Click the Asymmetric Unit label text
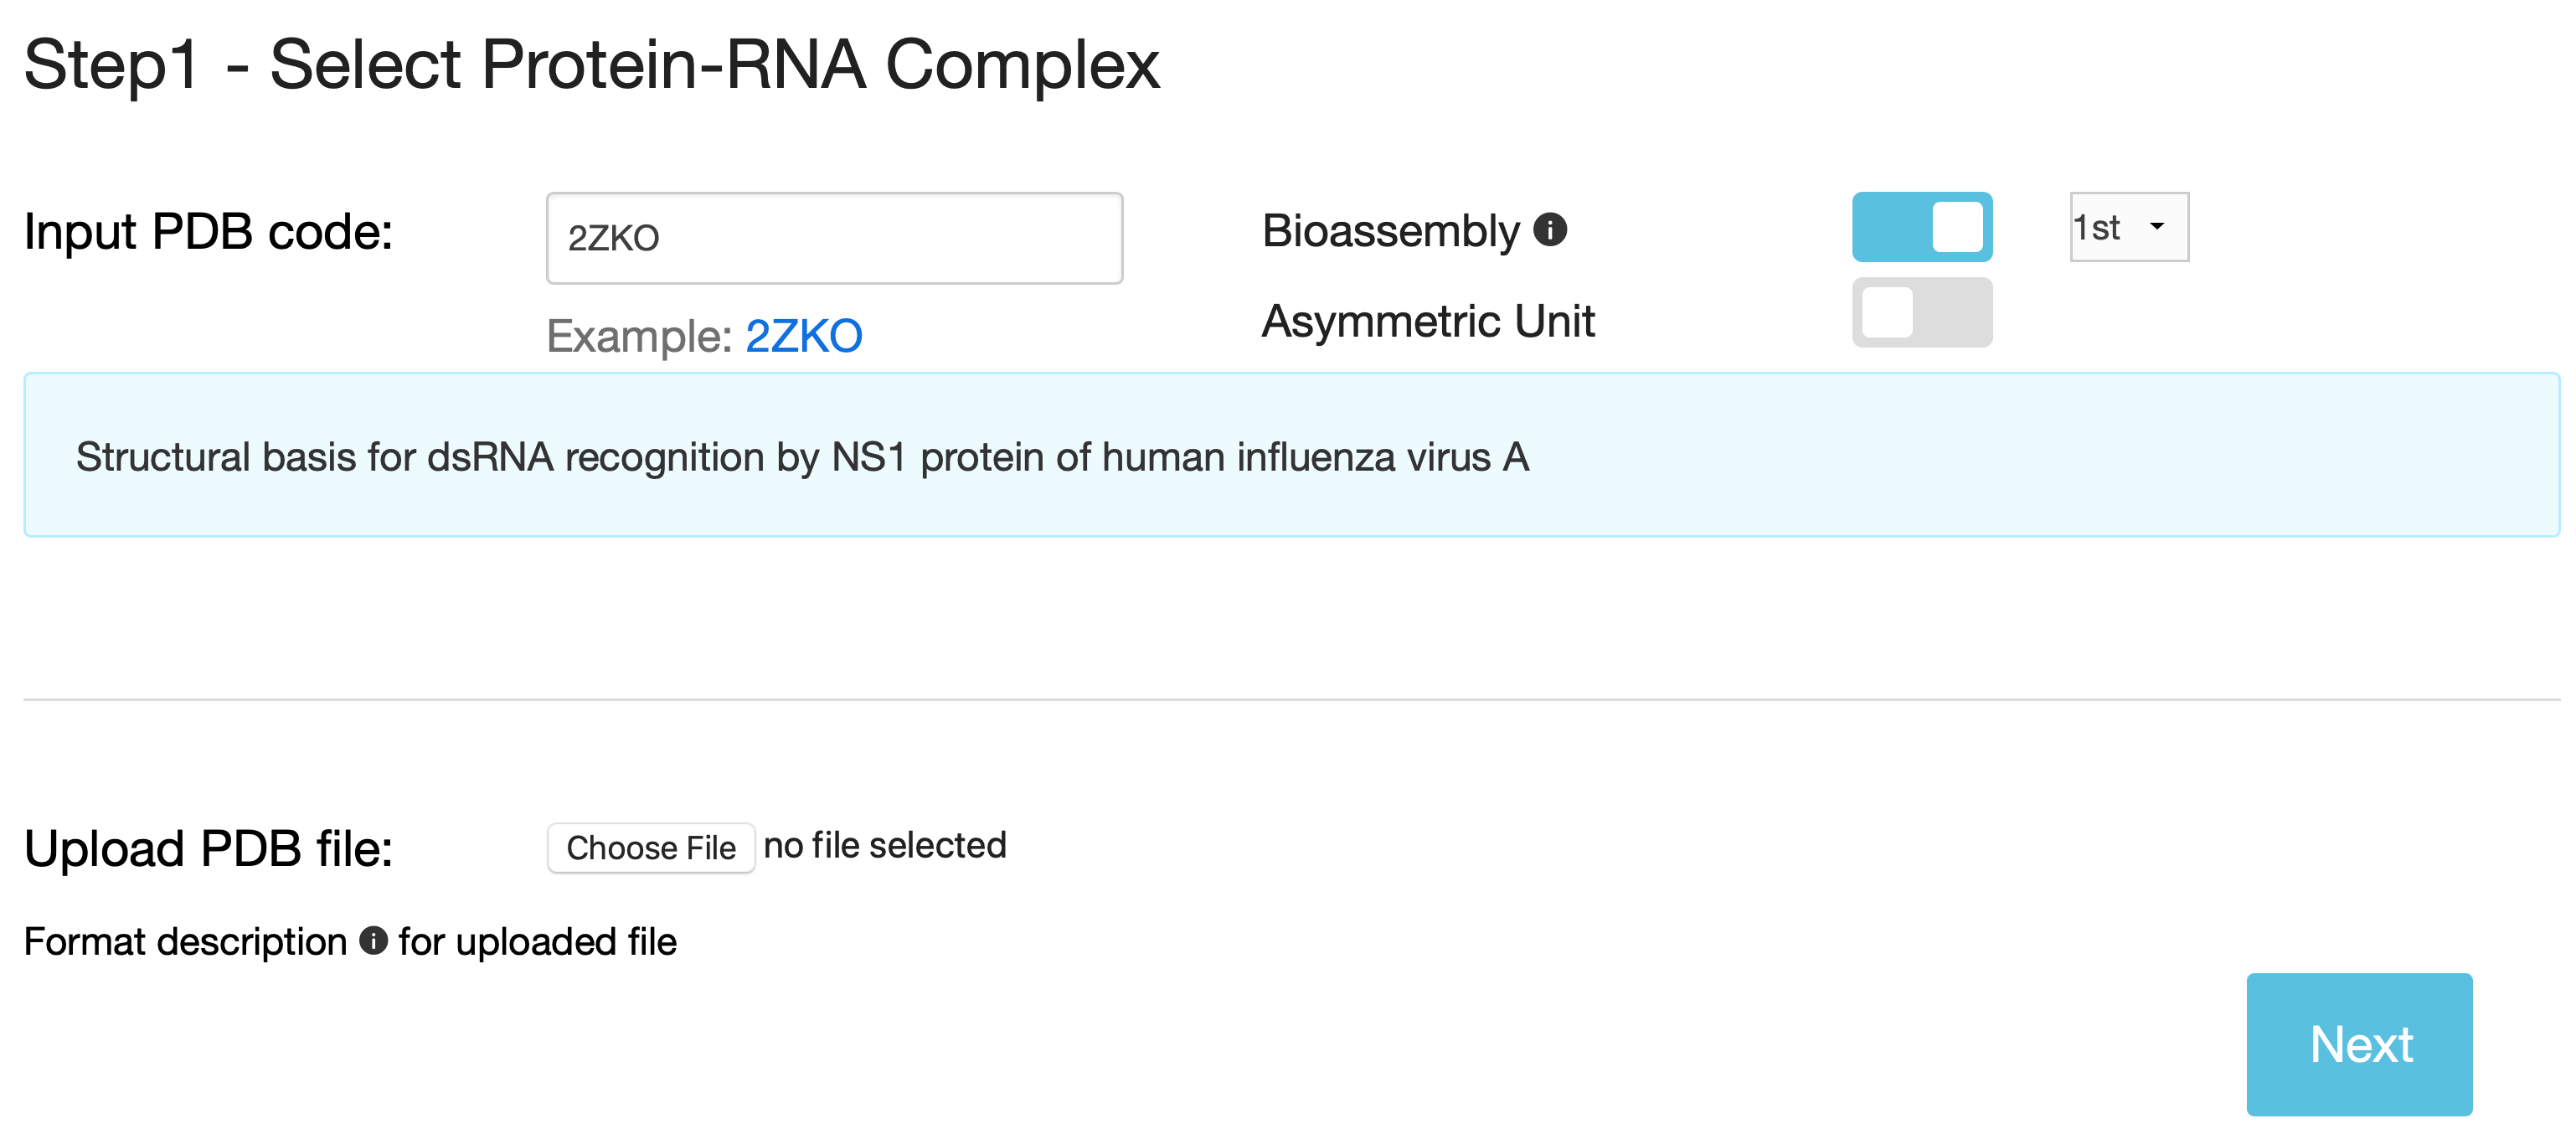Screen dimensions: 2576x1139 coord(1427,321)
